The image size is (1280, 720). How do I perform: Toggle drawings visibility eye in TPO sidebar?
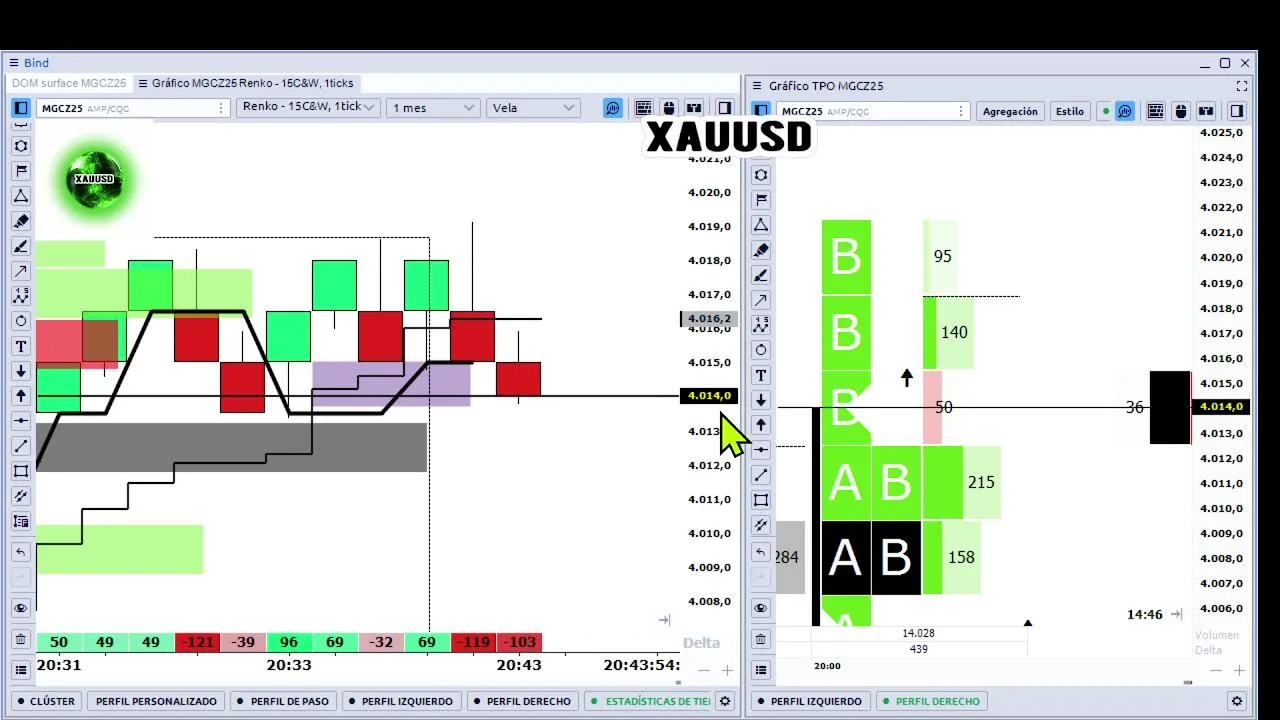[x=761, y=608]
